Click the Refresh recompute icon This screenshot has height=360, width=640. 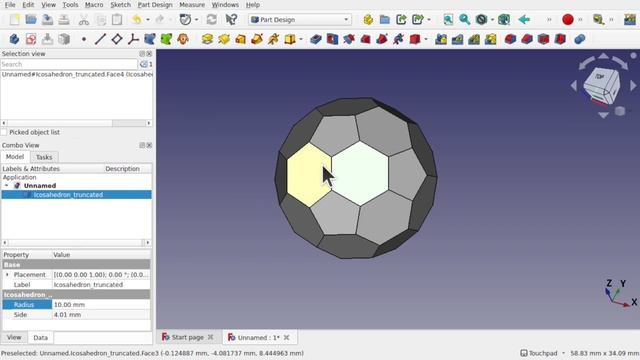211,20
